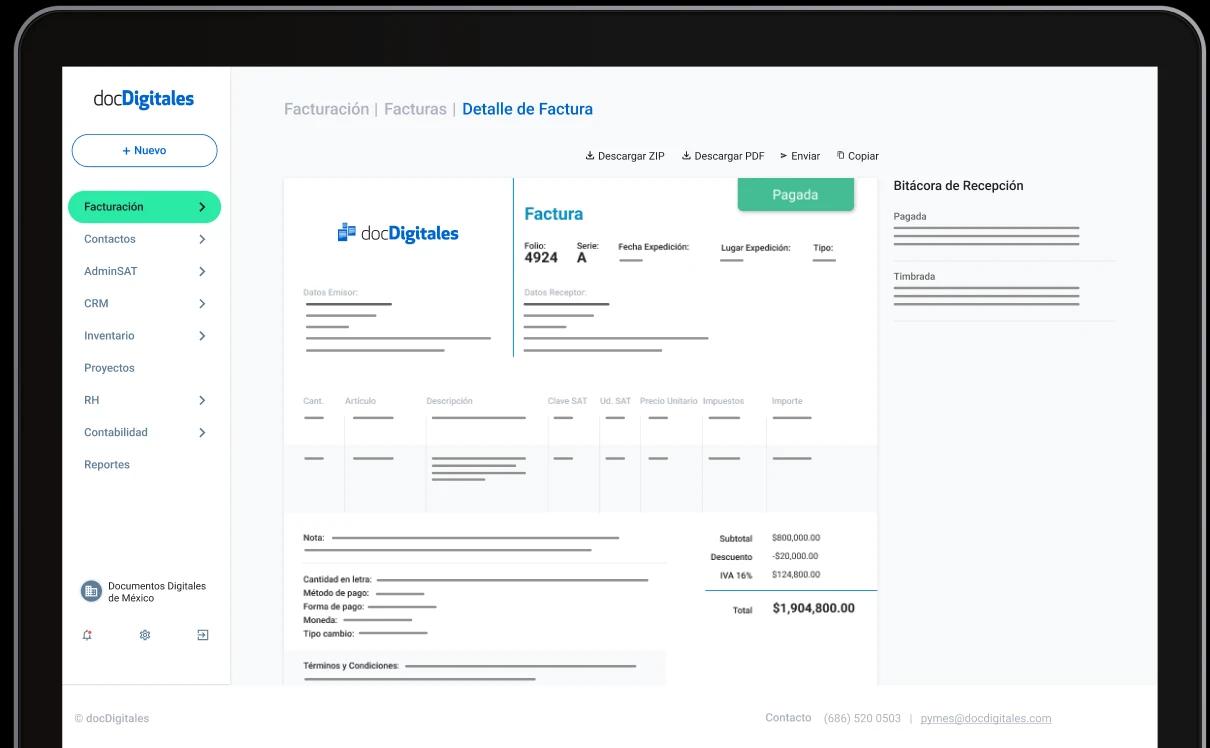Expand the AdminSAT chevron arrow
1210x748 pixels.
202,271
